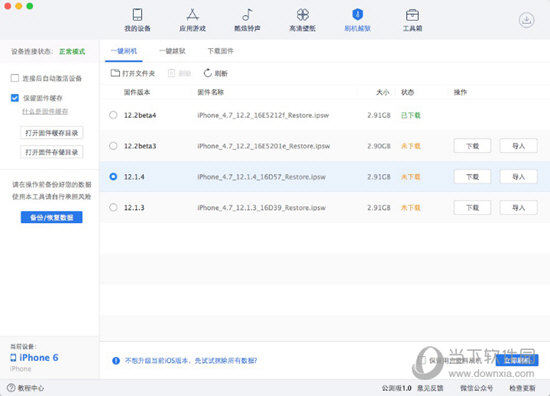550x396 pixels.
Task: Open the 应用游戏 apps and games section
Action: 192,20
